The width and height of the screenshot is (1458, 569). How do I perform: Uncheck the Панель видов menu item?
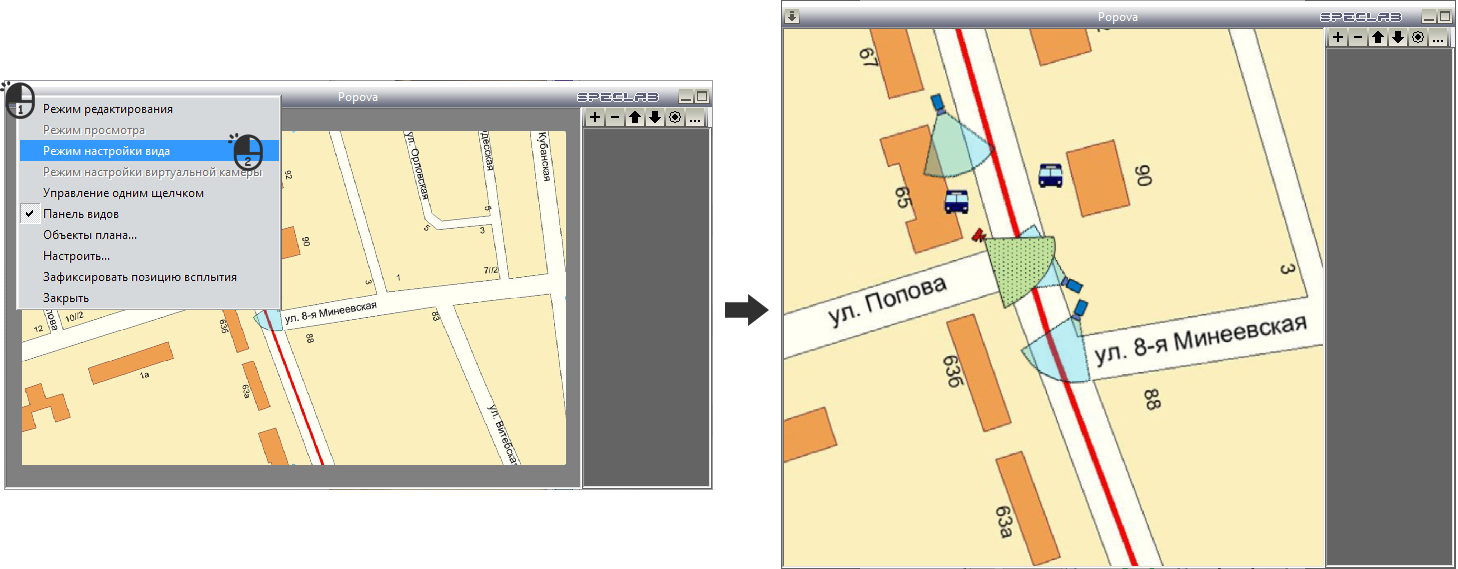[148, 214]
